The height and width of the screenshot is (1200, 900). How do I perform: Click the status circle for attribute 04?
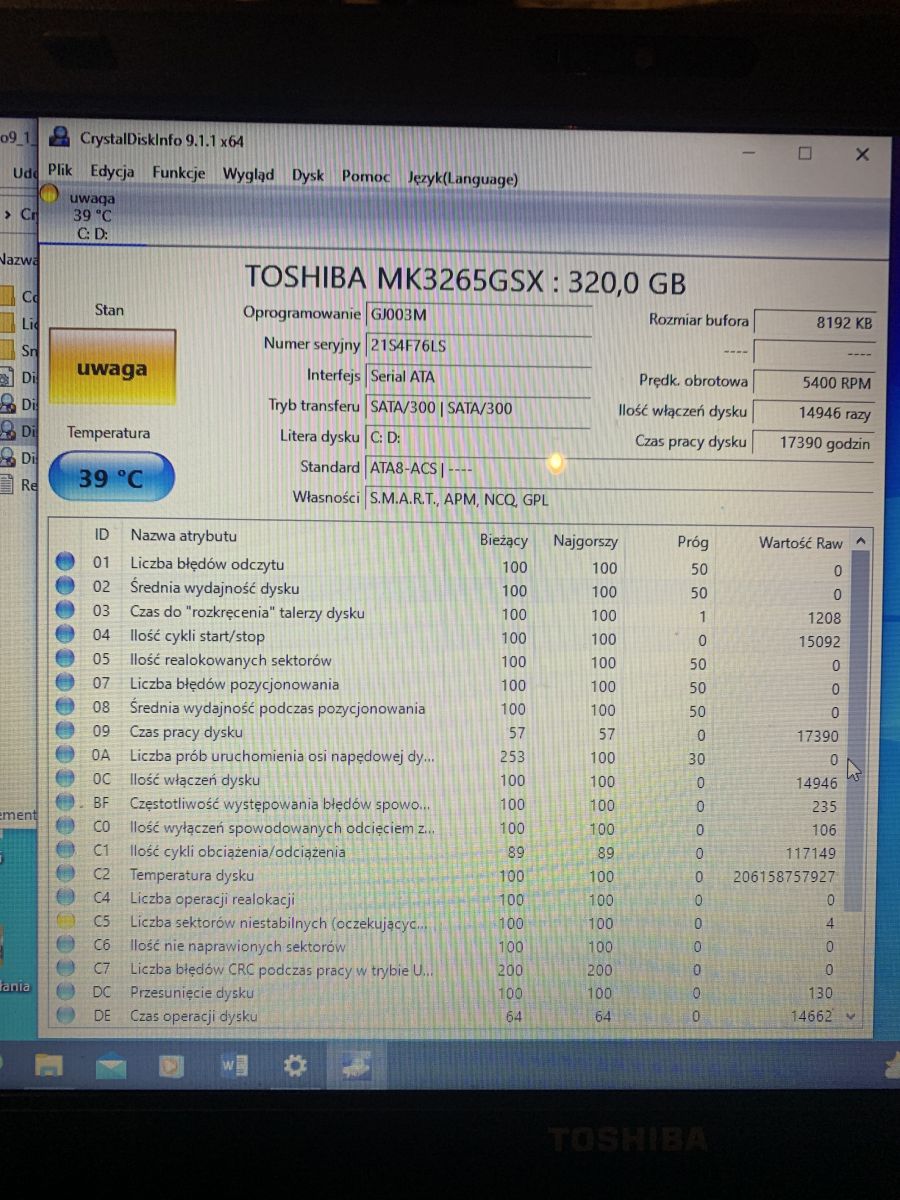65,635
